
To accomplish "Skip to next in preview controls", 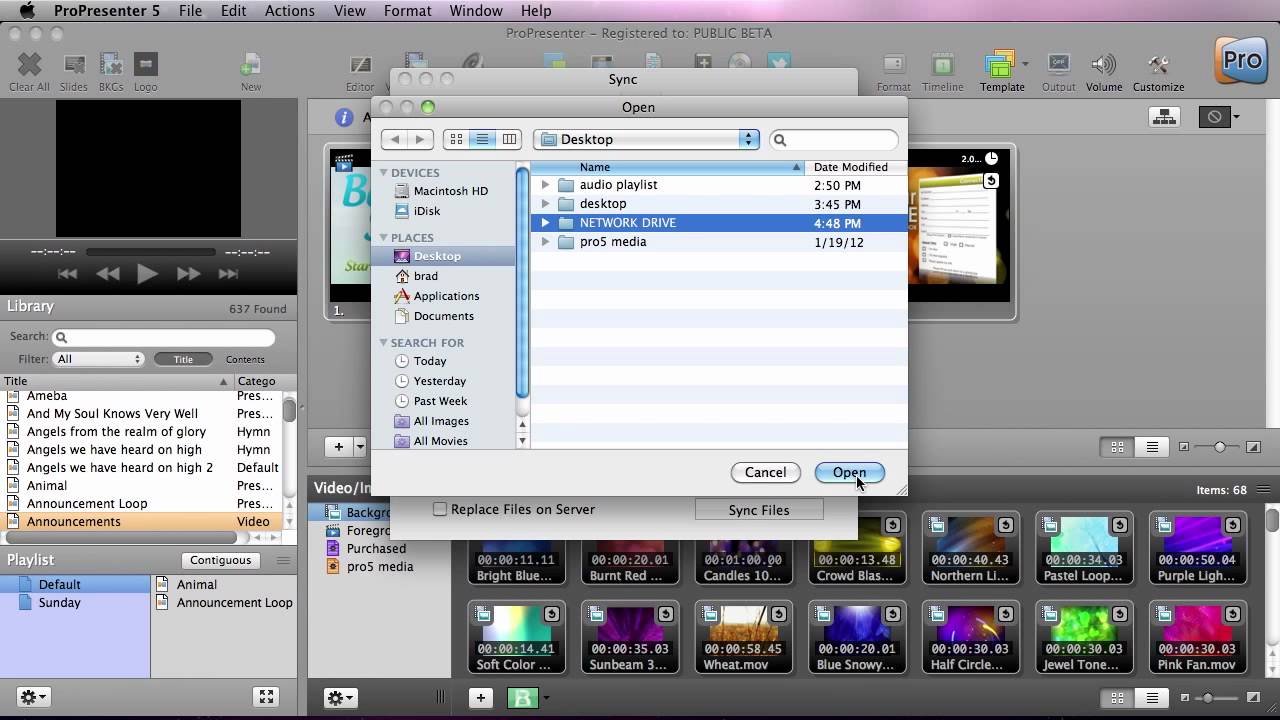I will click(x=228, y=274).
